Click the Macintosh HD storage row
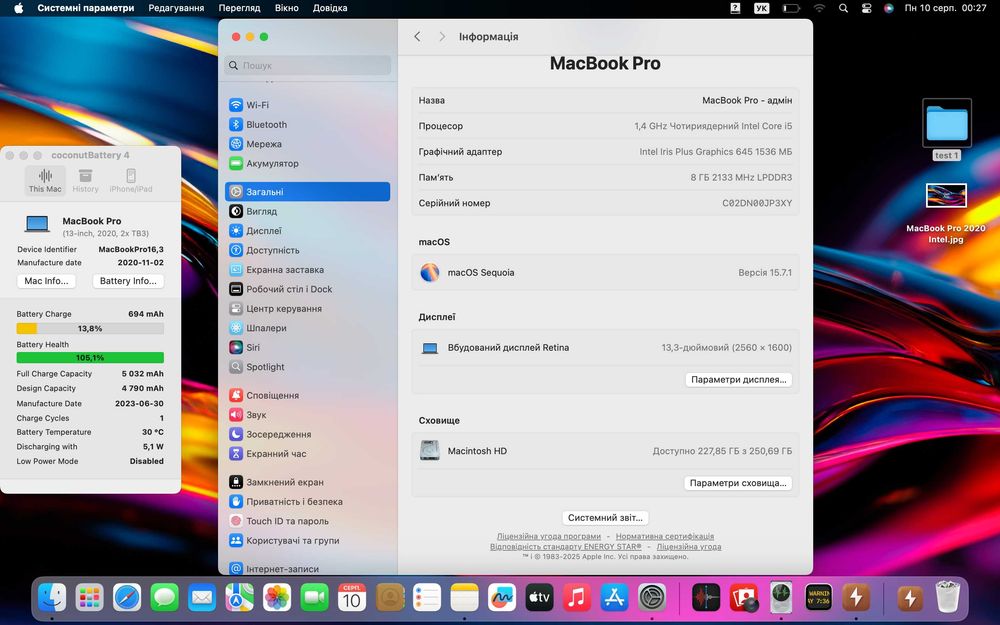1000x625 pixels. (x=605, y=451)
